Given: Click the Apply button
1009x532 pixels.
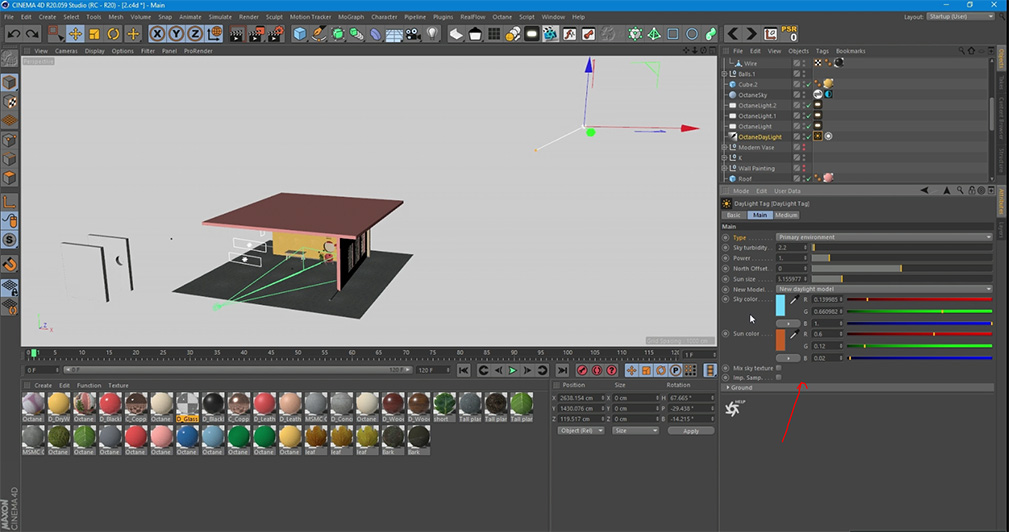Looking at the screenshot, I should pos(690,431).
